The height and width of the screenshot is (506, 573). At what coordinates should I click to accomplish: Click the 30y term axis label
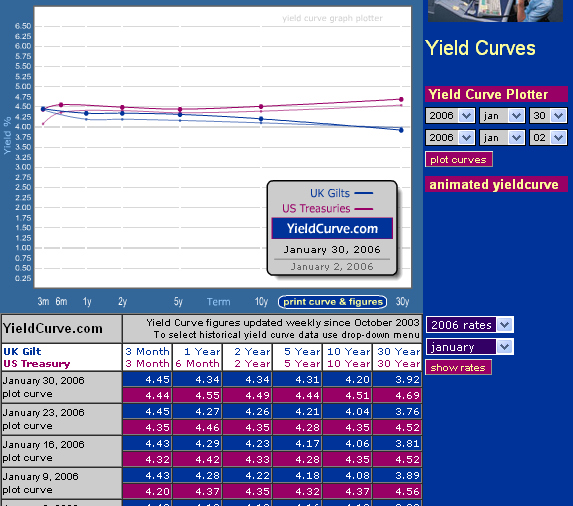click(402, 302)
